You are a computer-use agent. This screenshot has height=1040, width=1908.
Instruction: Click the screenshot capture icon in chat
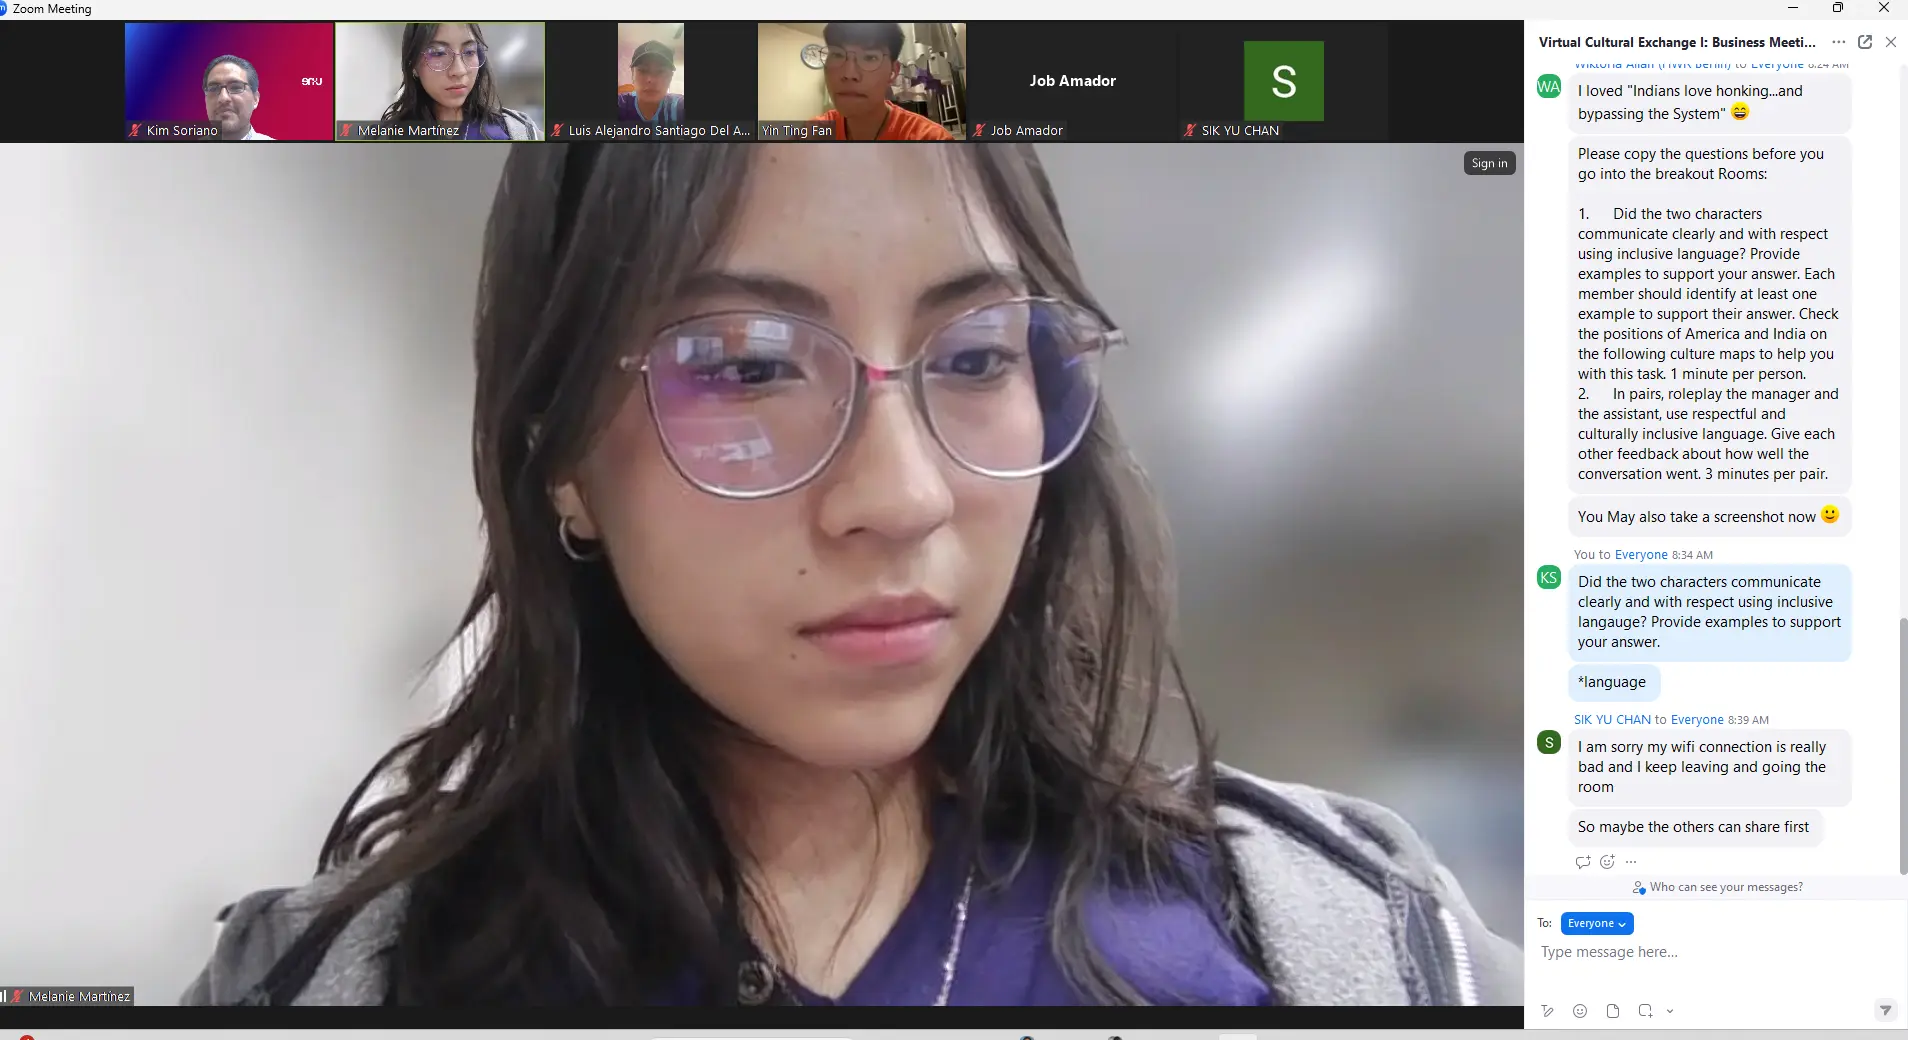coord(1645,1011)
